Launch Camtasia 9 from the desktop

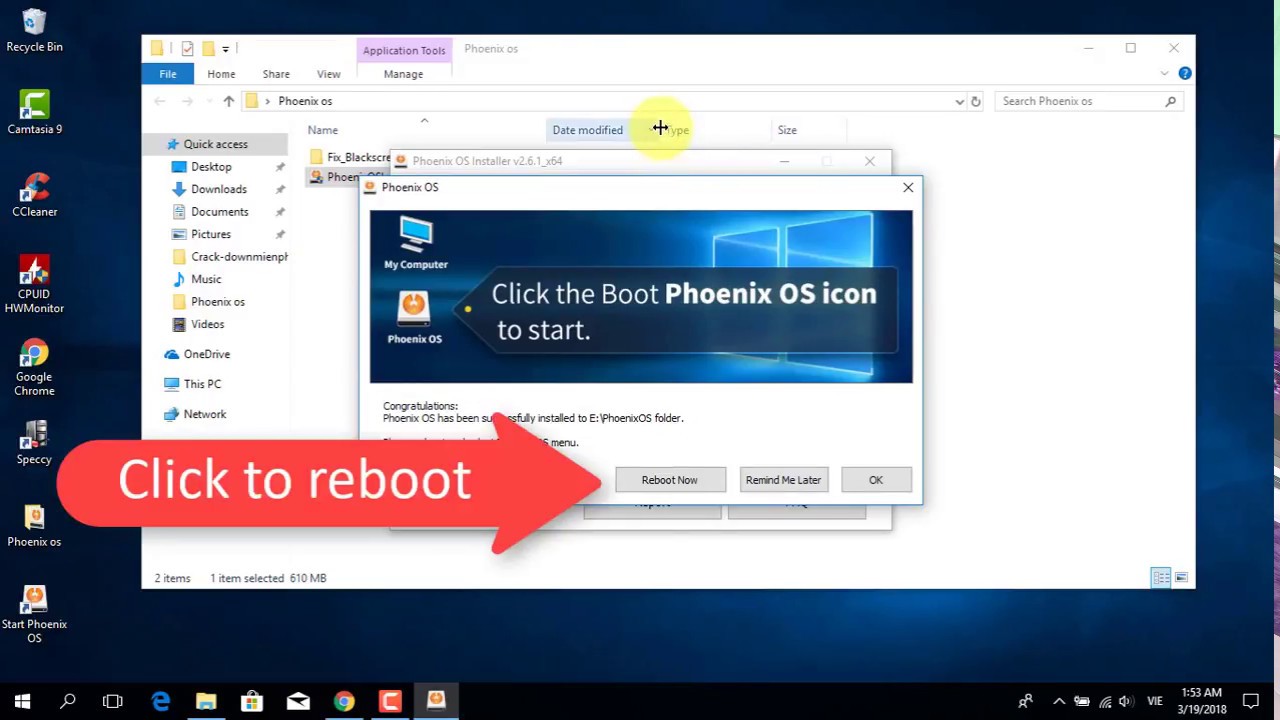[34, 103]
